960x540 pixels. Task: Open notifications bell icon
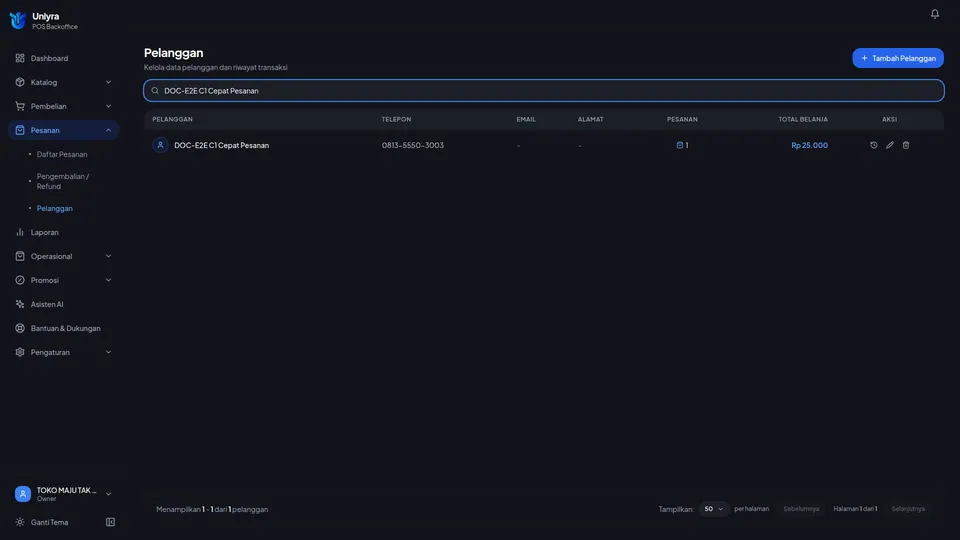[x=934, y=13]
